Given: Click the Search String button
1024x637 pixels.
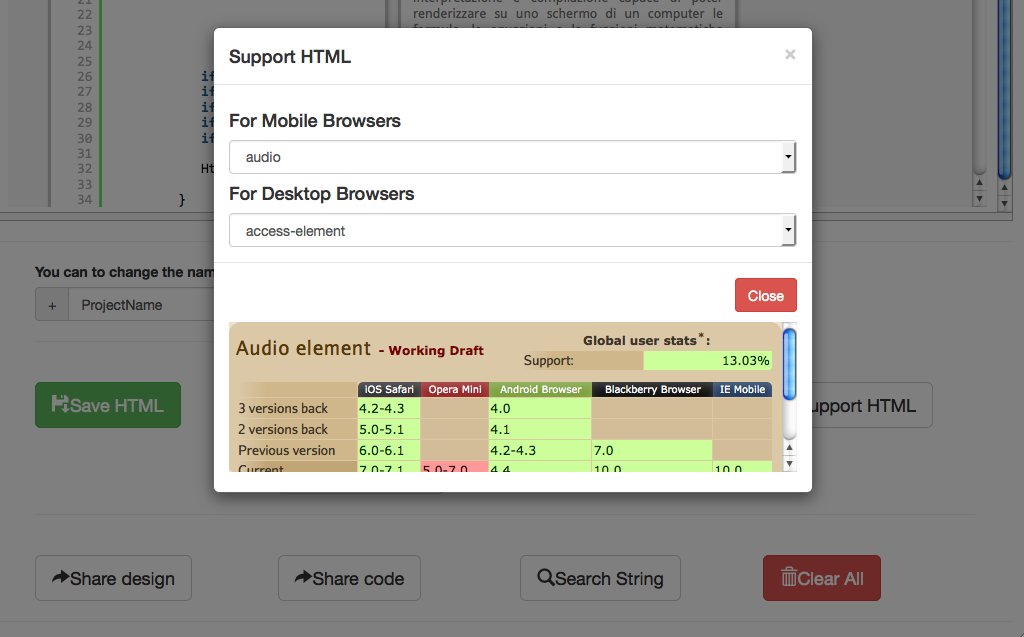Looking at the screenshot, I should [x=600, y=578].
